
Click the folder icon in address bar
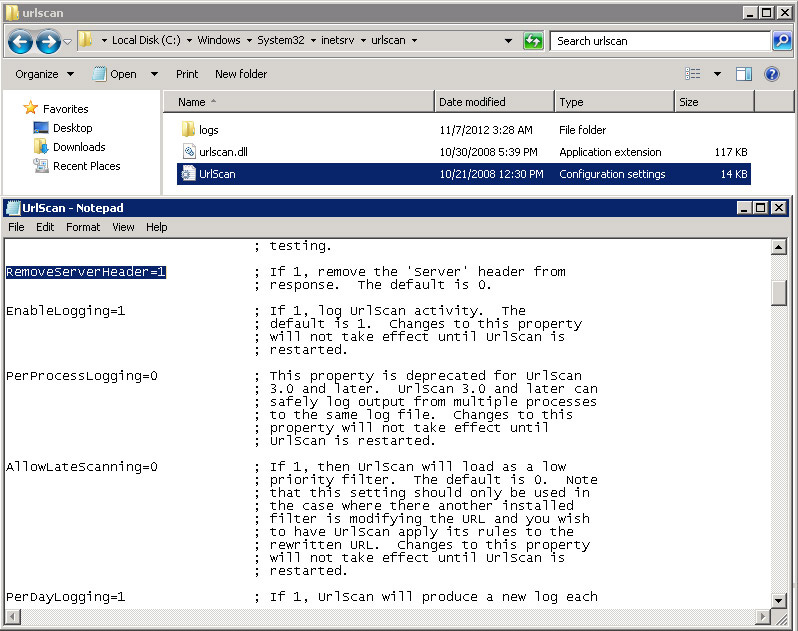[85, 40]
